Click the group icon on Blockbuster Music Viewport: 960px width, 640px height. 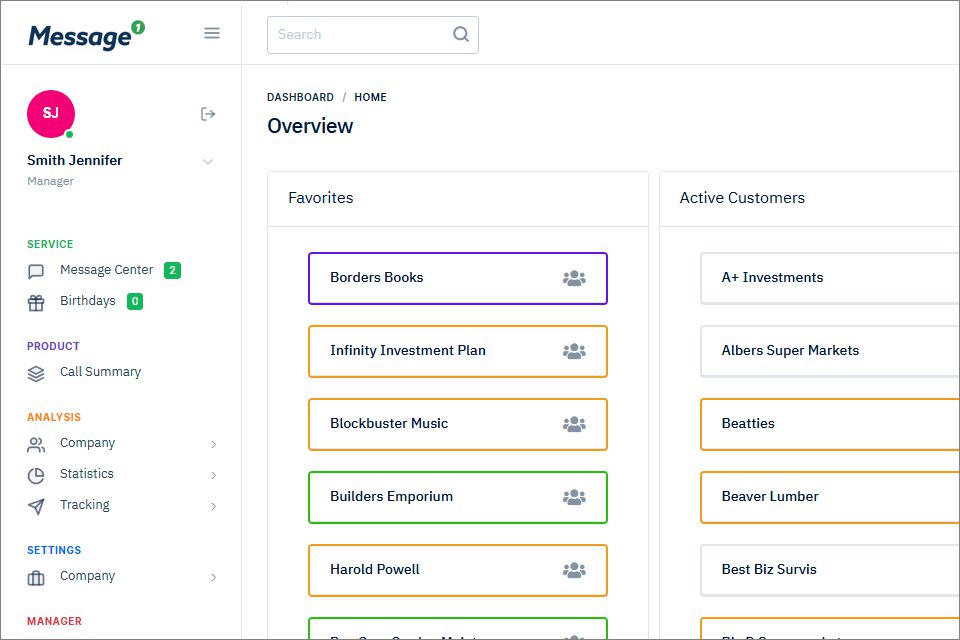(x=574, y=424)
